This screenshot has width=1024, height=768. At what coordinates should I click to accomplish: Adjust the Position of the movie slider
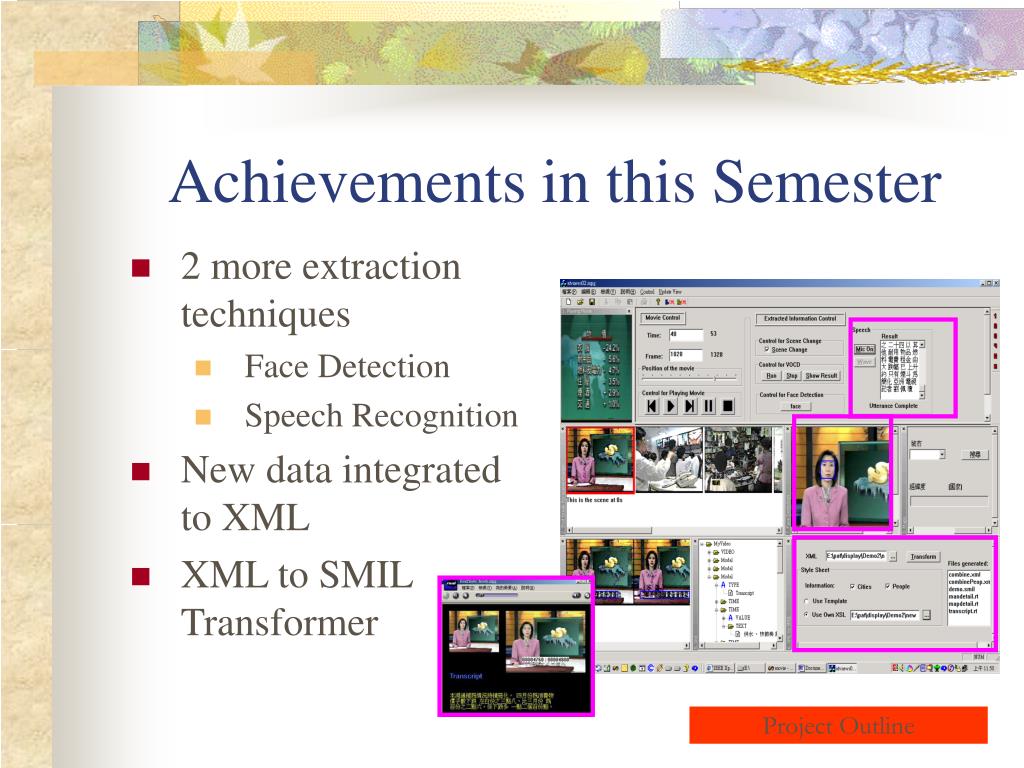point(689,378)
